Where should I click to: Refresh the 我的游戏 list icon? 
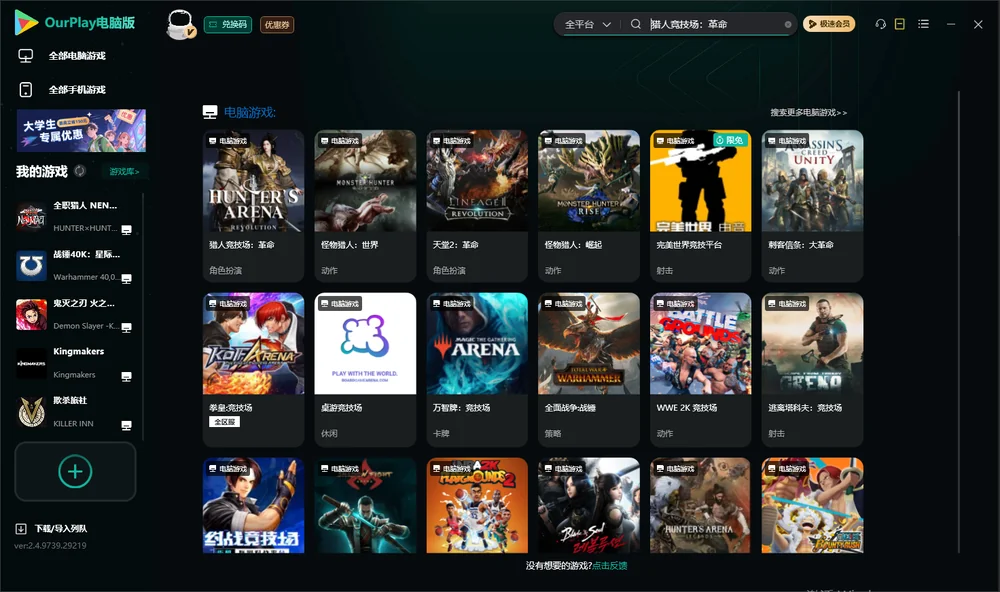(80, 171)
